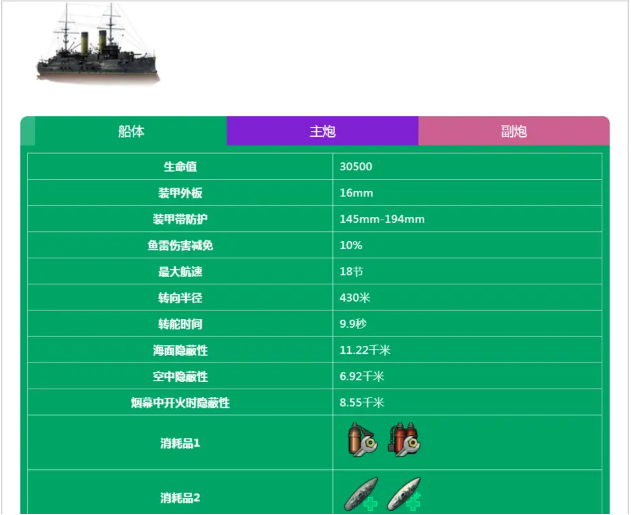Click the 烟幕中开火时隐蔽性 label
Viewport: 631px width, 515px height.
click(x=180, y=403)
